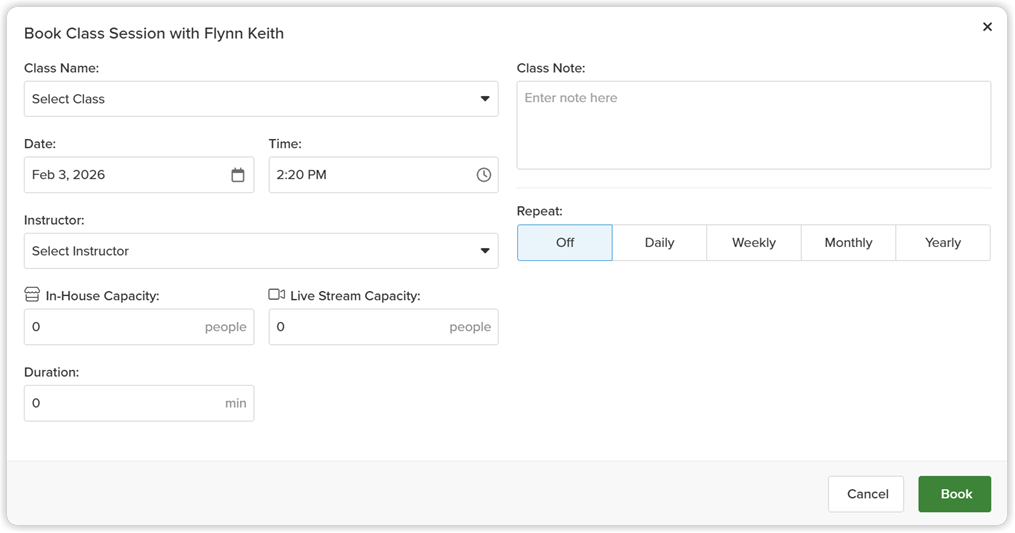Click the In-House Capacity storefront icon
1015x533 pixels.
pos(32,295)
